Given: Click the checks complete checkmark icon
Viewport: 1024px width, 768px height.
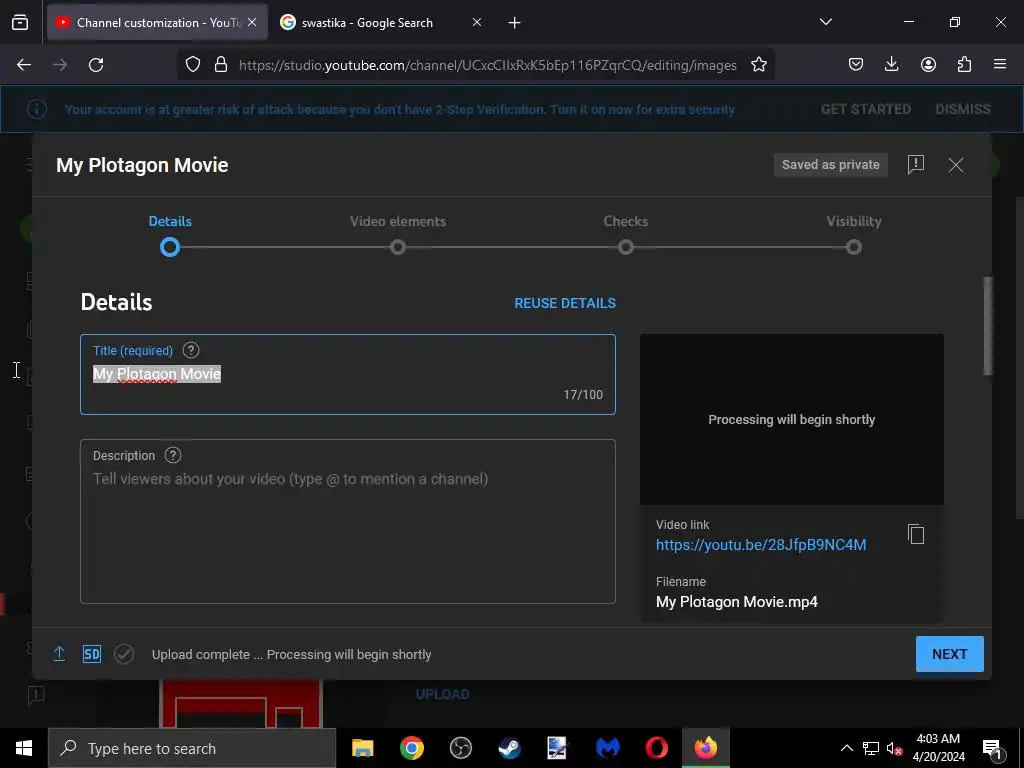Looking at the screenshot, I should point(123,654).
